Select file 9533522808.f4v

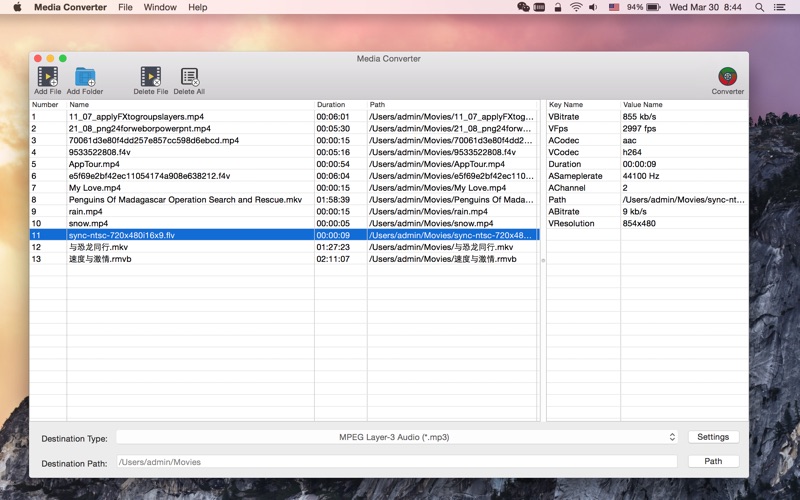click(x=99, y=152)
